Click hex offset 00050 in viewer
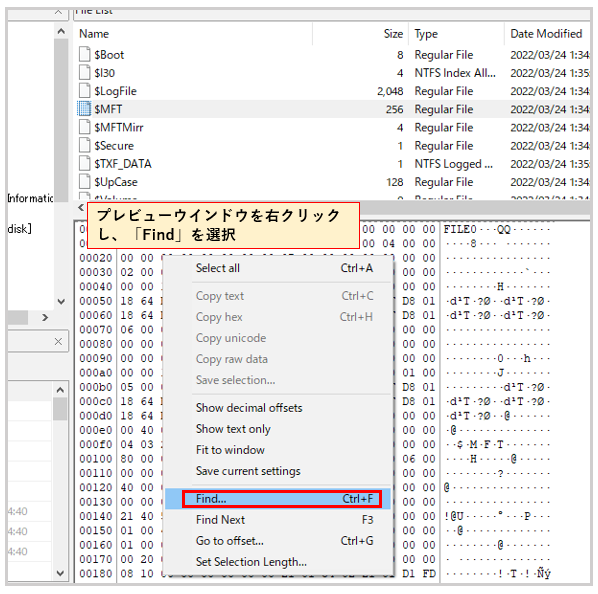This screenshot has width=598, height=594. point(96,301)
